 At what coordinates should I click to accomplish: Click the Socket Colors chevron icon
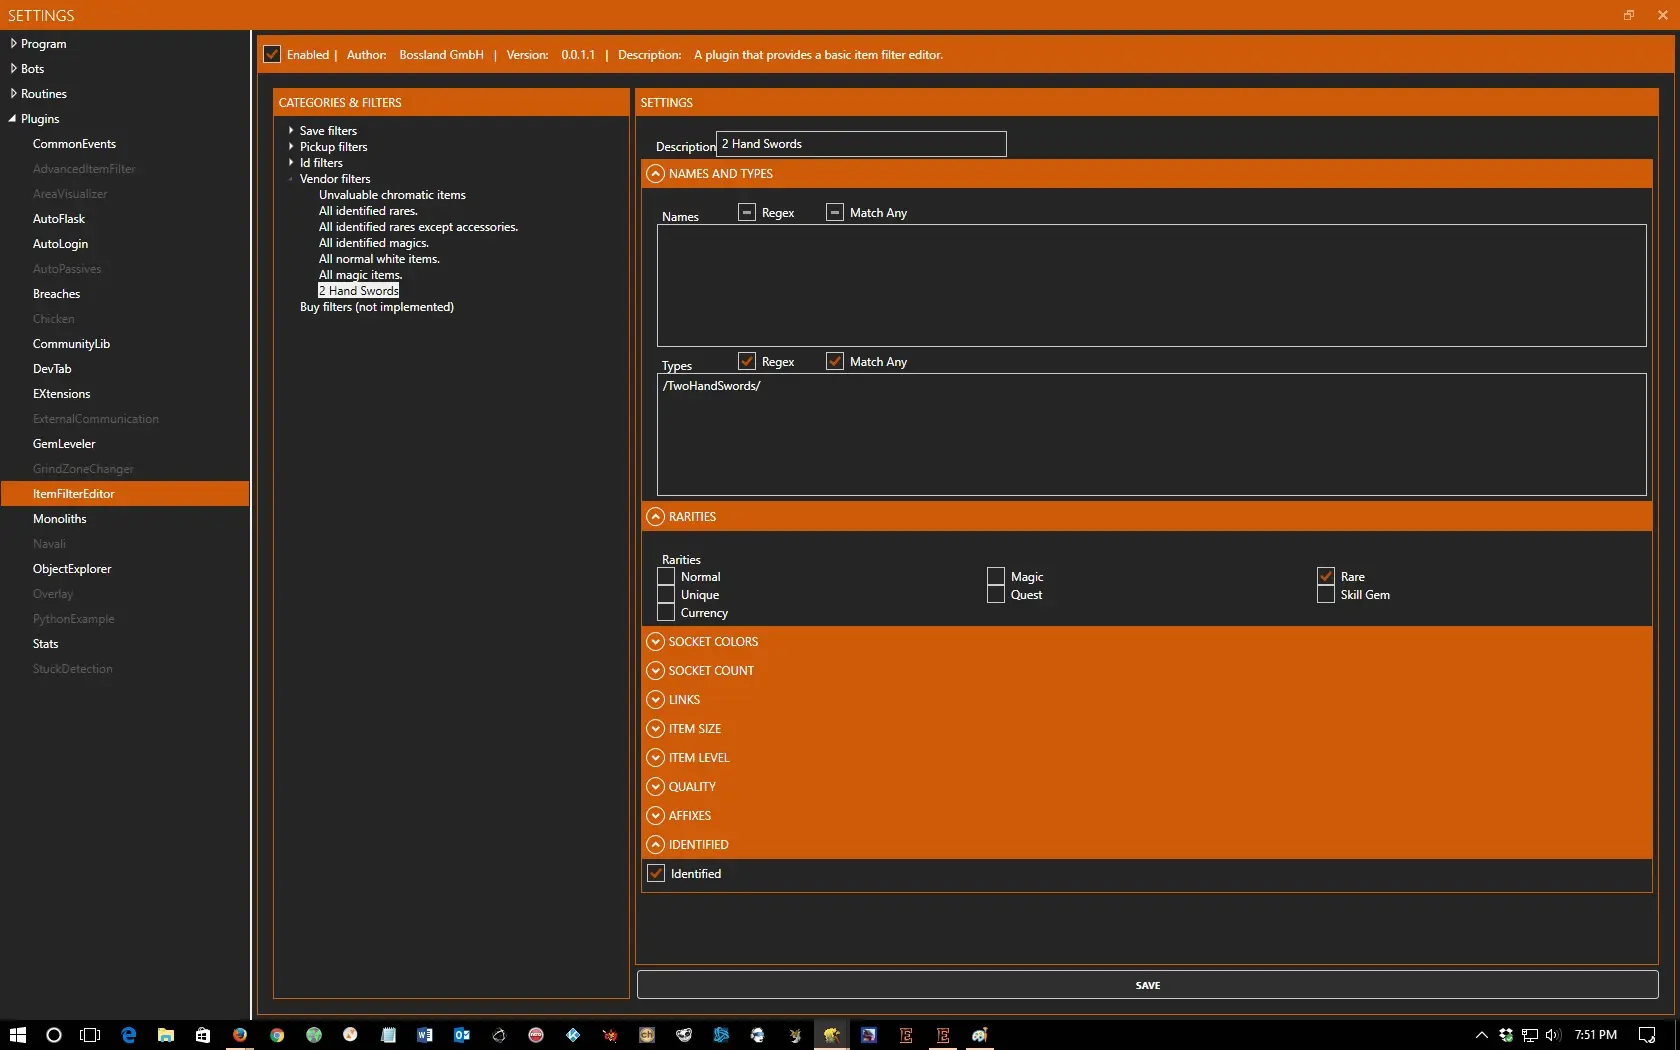655,642
